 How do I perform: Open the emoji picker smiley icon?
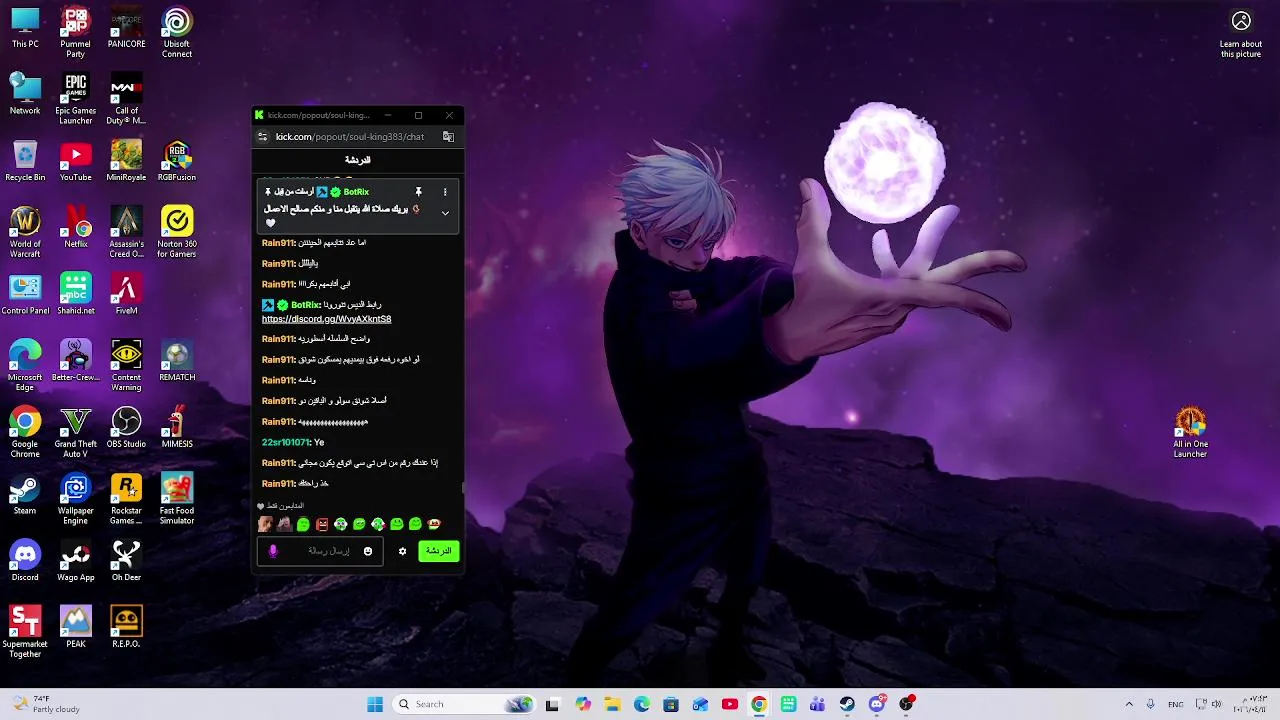368,551
